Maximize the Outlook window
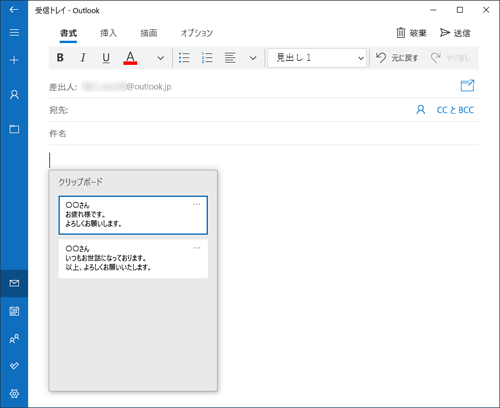Screen dimensions: 500x408 pos(460,10)
